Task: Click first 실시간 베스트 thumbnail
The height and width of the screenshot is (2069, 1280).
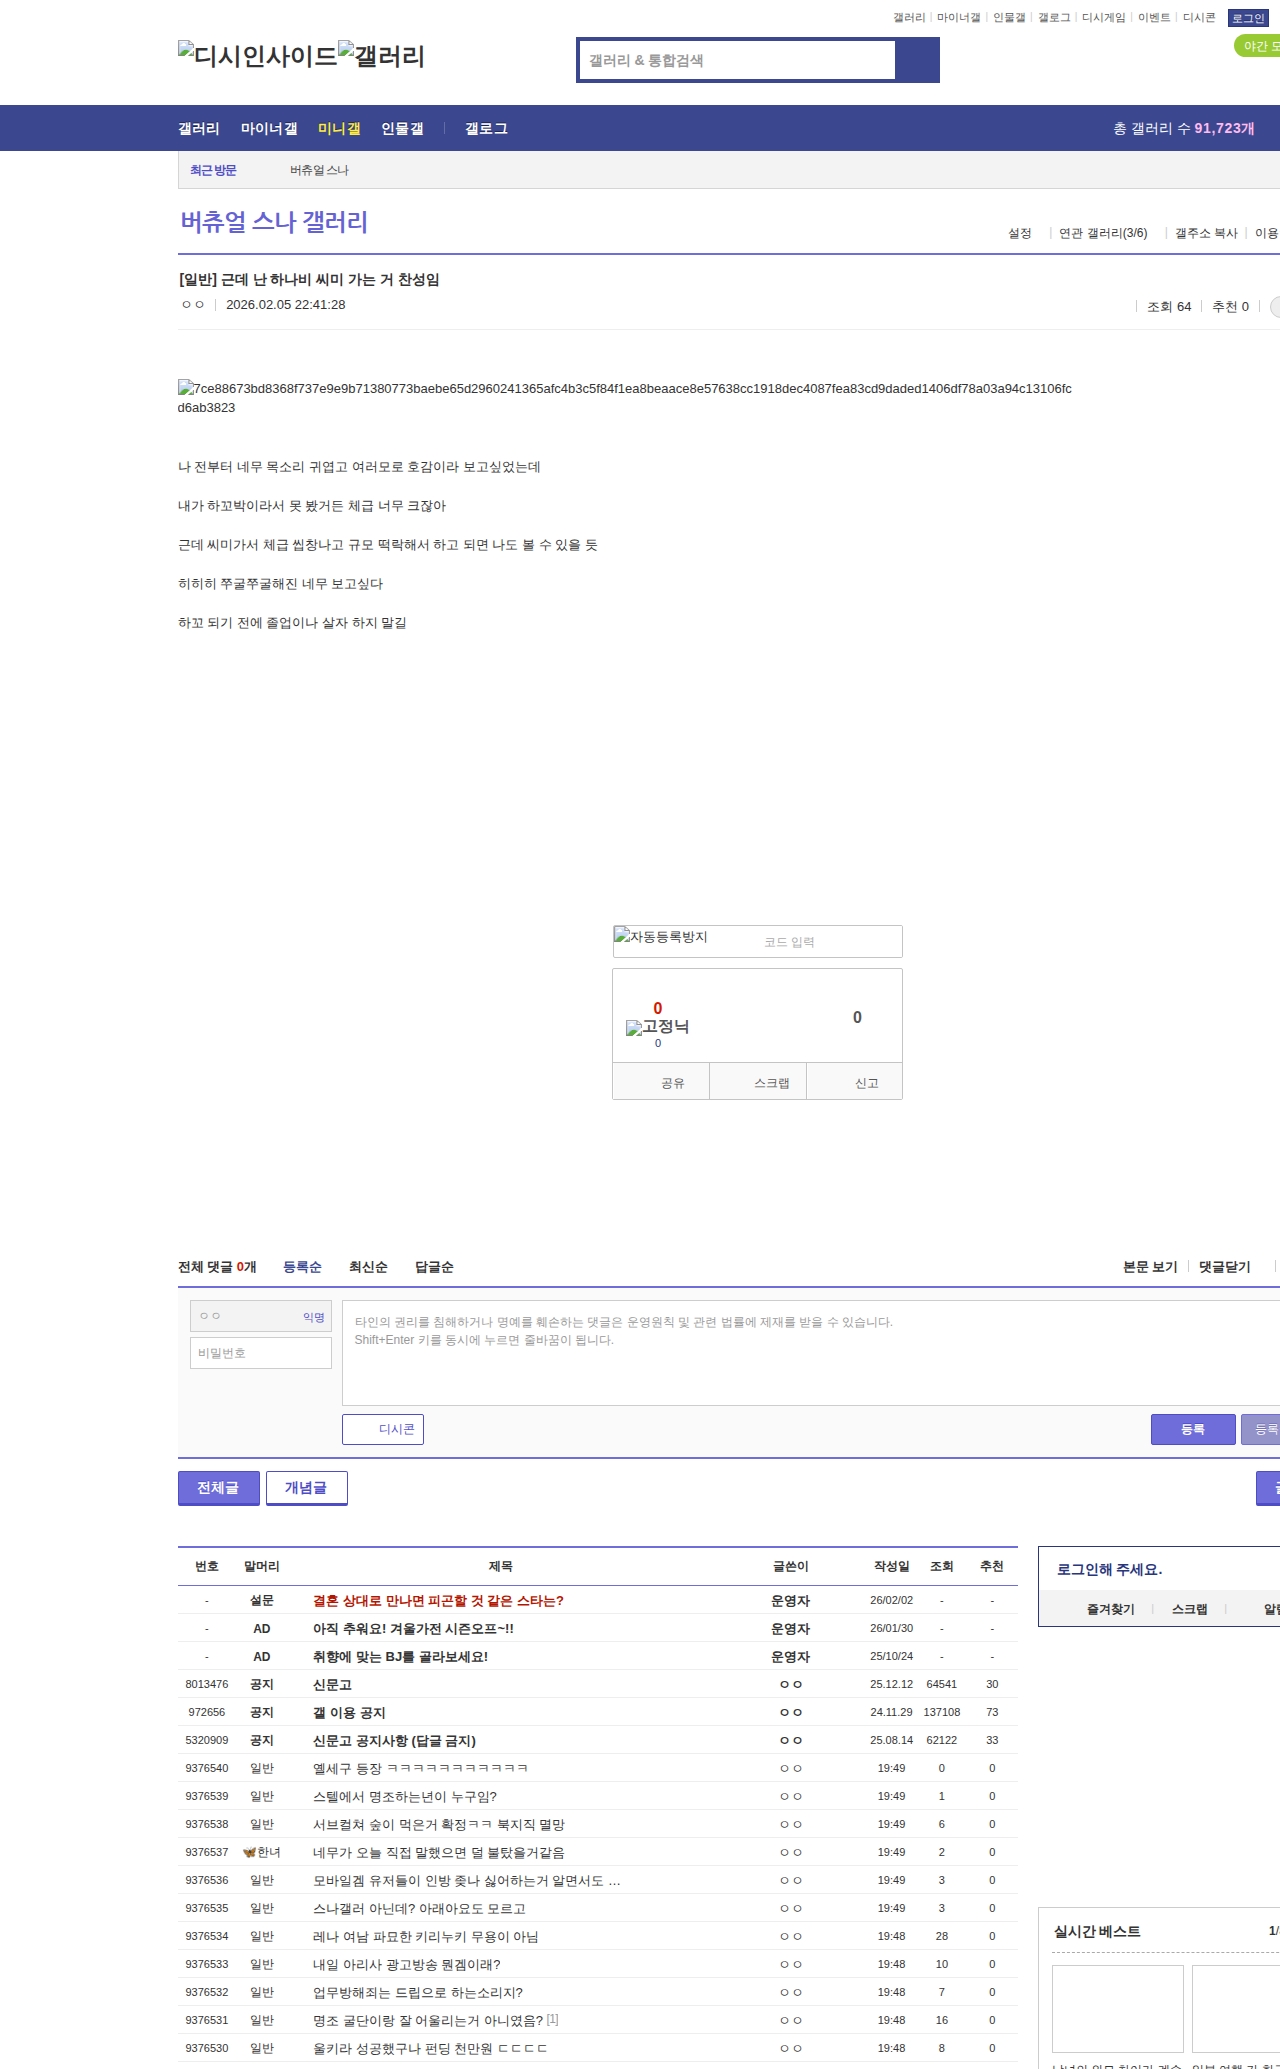Action: tap(1117, 2008)
